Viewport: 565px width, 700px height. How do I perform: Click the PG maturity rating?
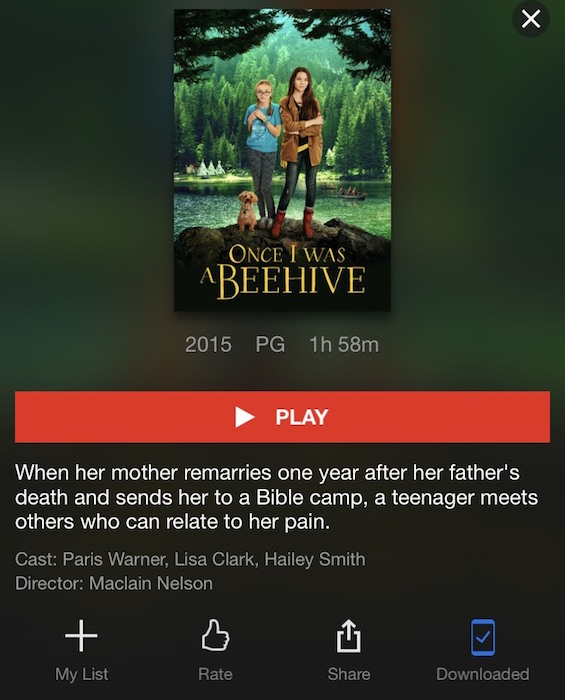pos(270,344)
